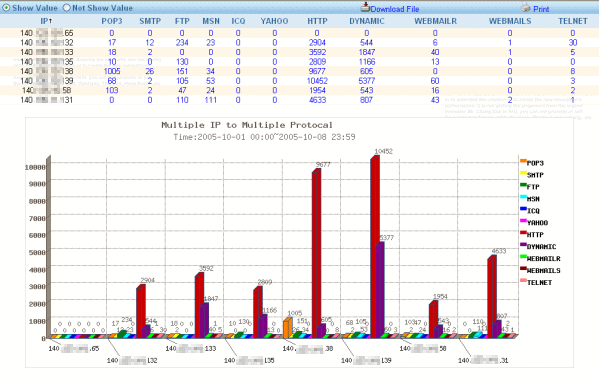Screen dimensions: 599x377
Task: Click the red HTTP bar labeled 9677
Action: [317, 254]
